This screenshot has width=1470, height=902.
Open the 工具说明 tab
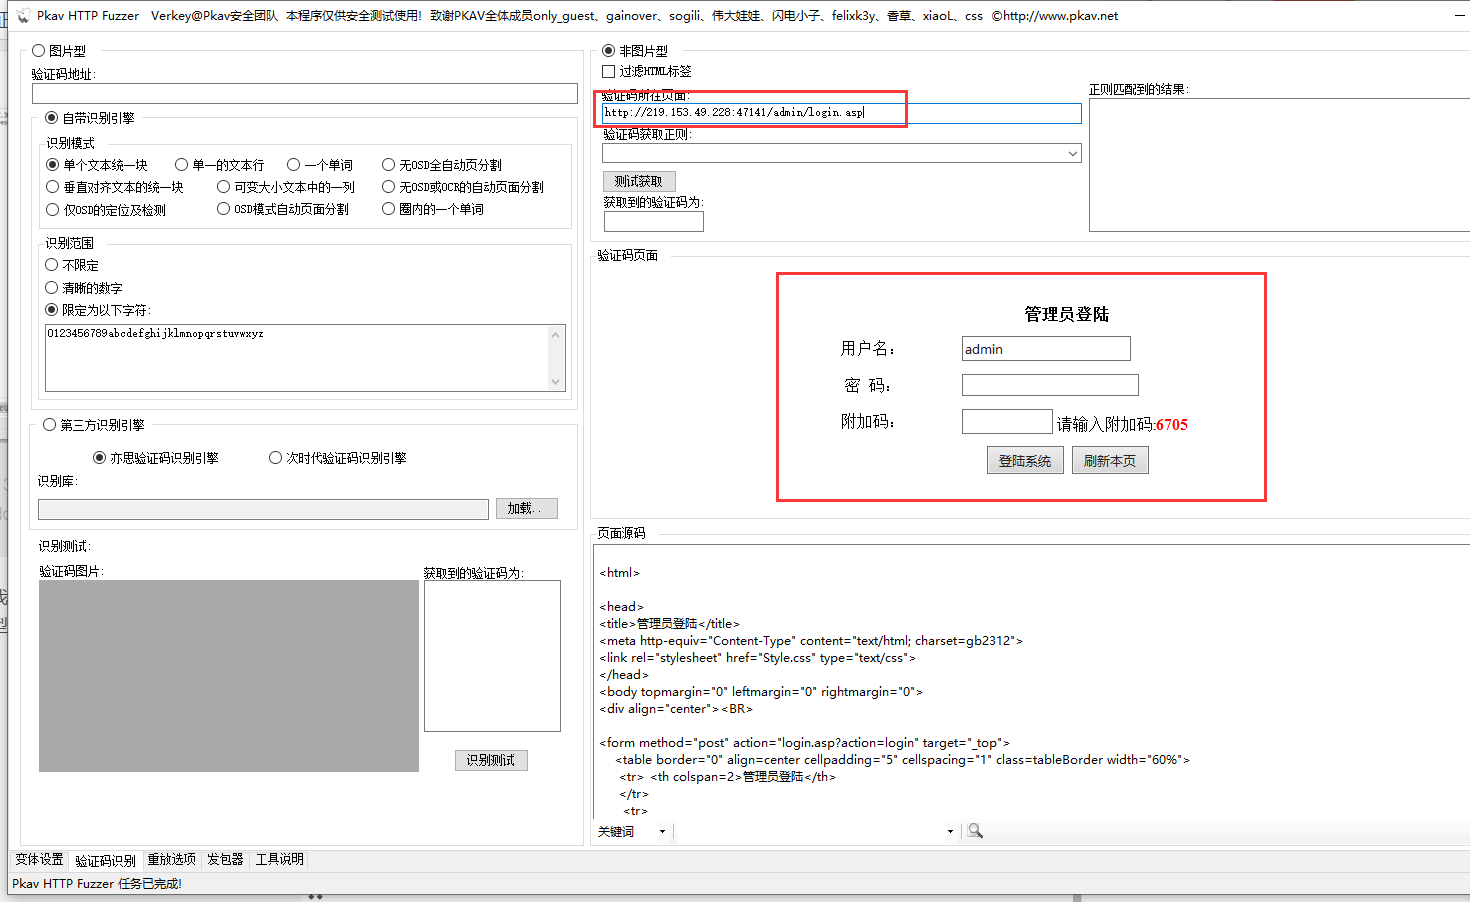tap(279, 858)
